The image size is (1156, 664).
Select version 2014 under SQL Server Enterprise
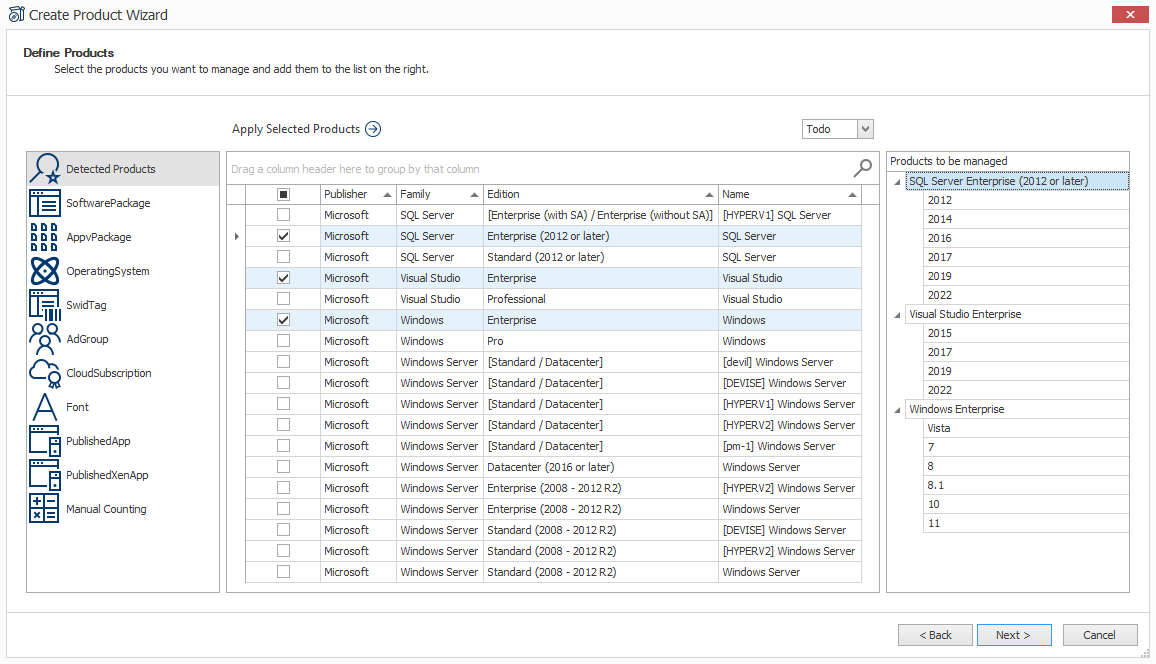[1026, 219]
